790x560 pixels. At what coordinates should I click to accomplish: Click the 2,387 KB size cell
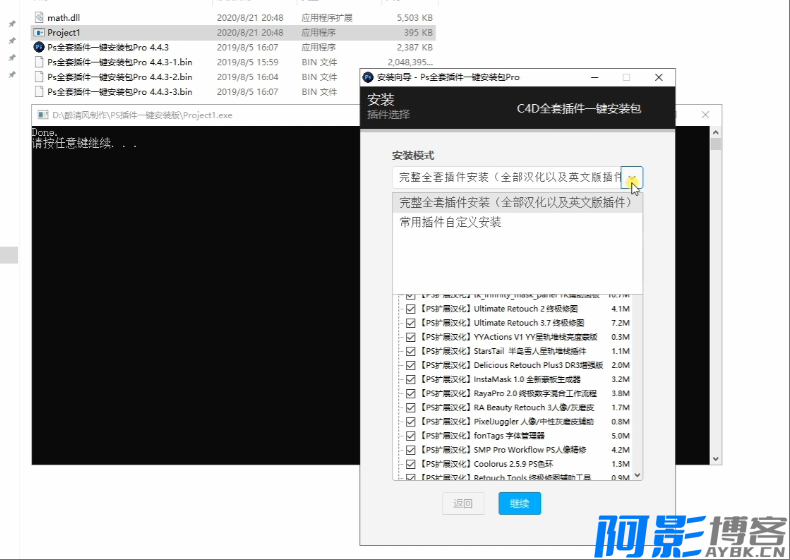[415, 47]
